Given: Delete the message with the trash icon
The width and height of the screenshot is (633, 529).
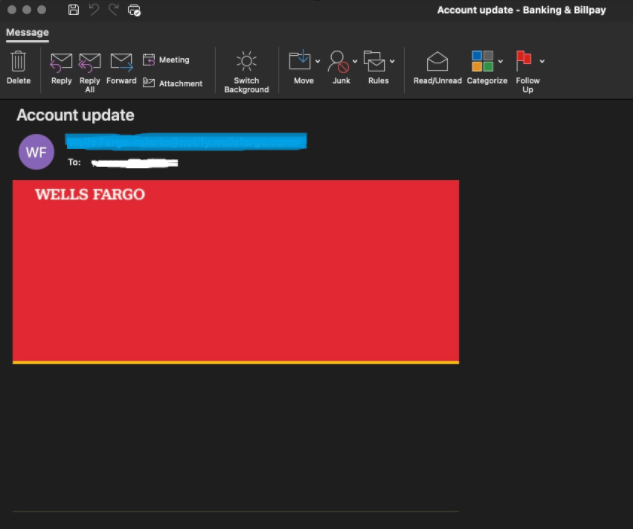Looking at the screenshot, I should click(x=18, y=67).
